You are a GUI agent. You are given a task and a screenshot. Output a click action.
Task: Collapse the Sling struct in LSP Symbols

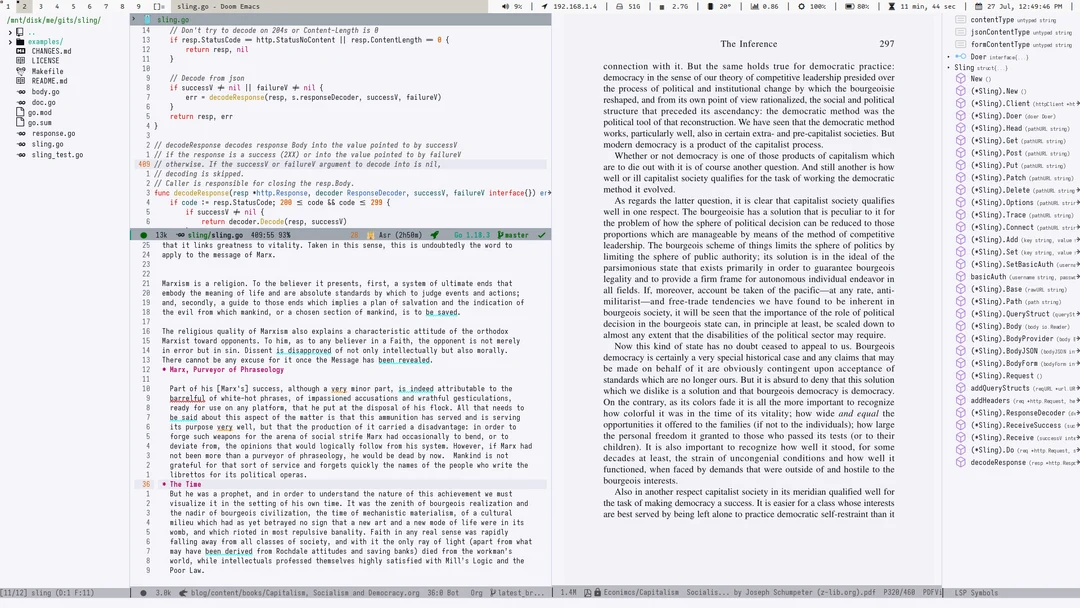[x=950, y=69]
